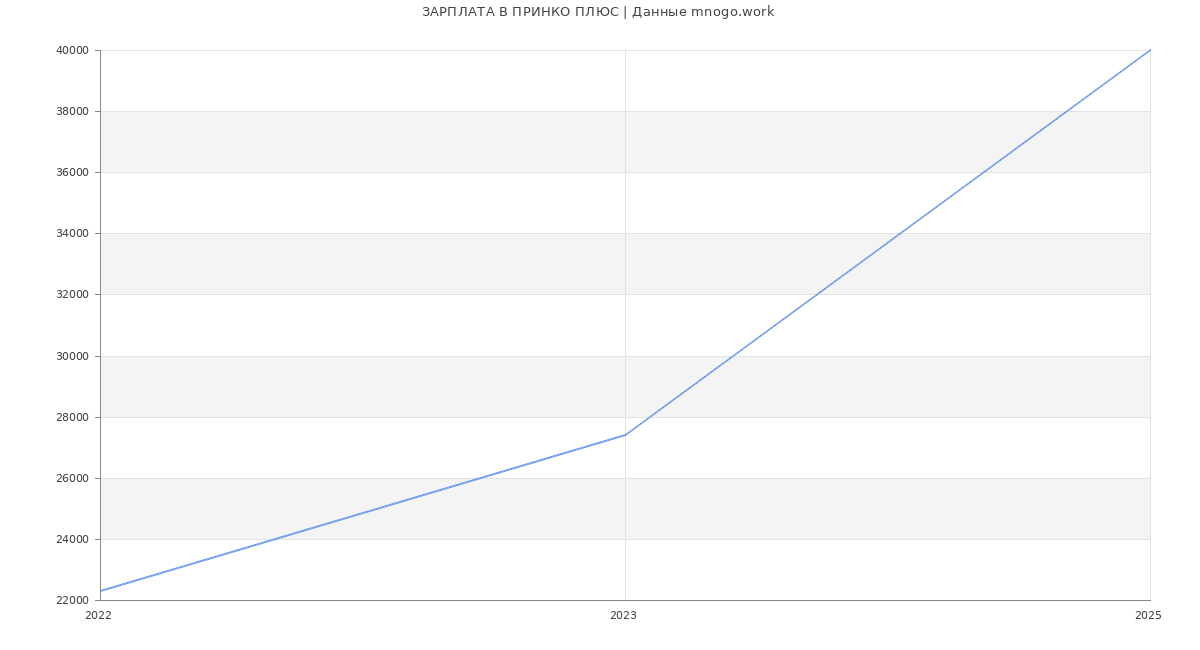1200x650 pixels.
Task: Click the 34000 y-axis label
Action: [x=72, y=234]
